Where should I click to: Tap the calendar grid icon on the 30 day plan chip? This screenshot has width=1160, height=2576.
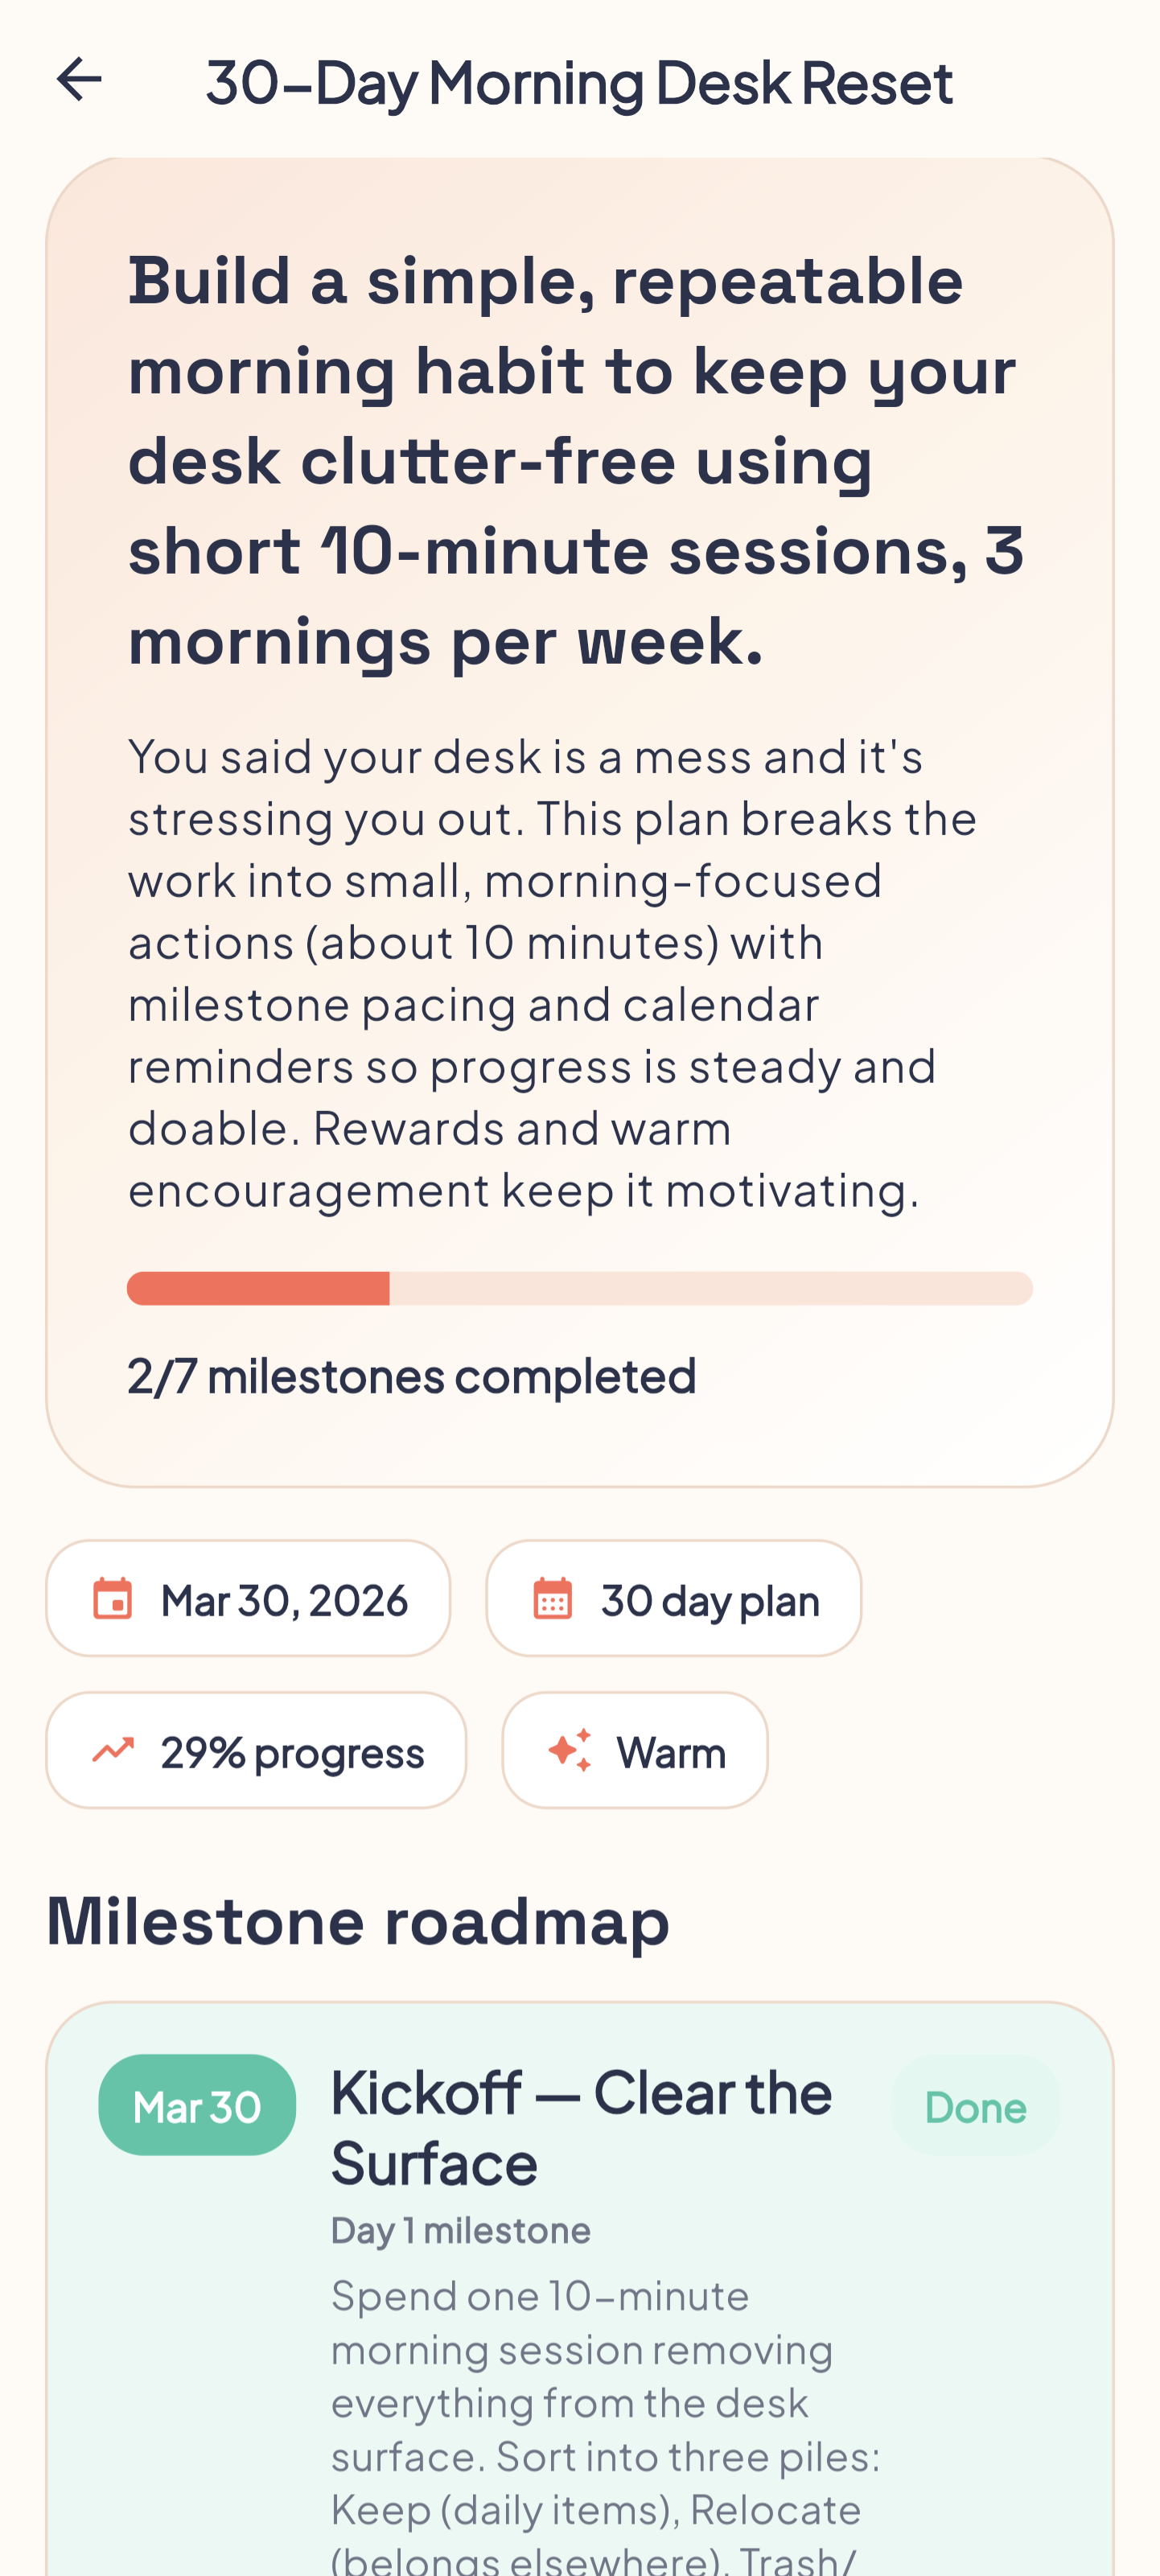pyautogui.click(x=553, y=1598)
